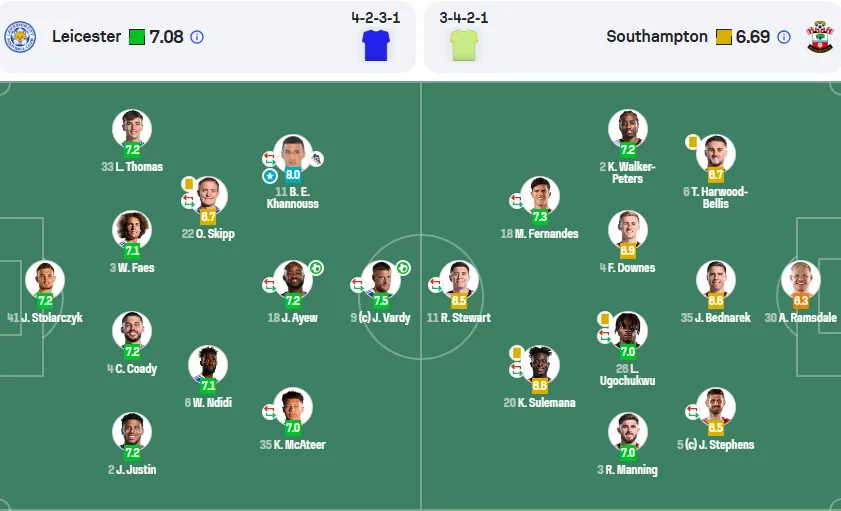Click the star icon by B. E. Khannouss
841x511 pixels.
click(x=269, y=176)
